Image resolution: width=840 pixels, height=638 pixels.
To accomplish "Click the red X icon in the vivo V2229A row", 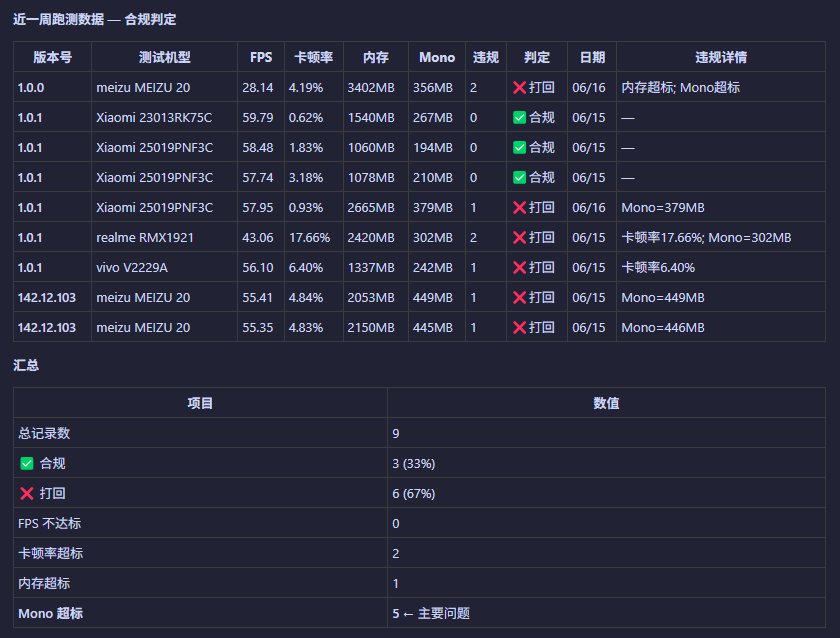I will point(519,267).
